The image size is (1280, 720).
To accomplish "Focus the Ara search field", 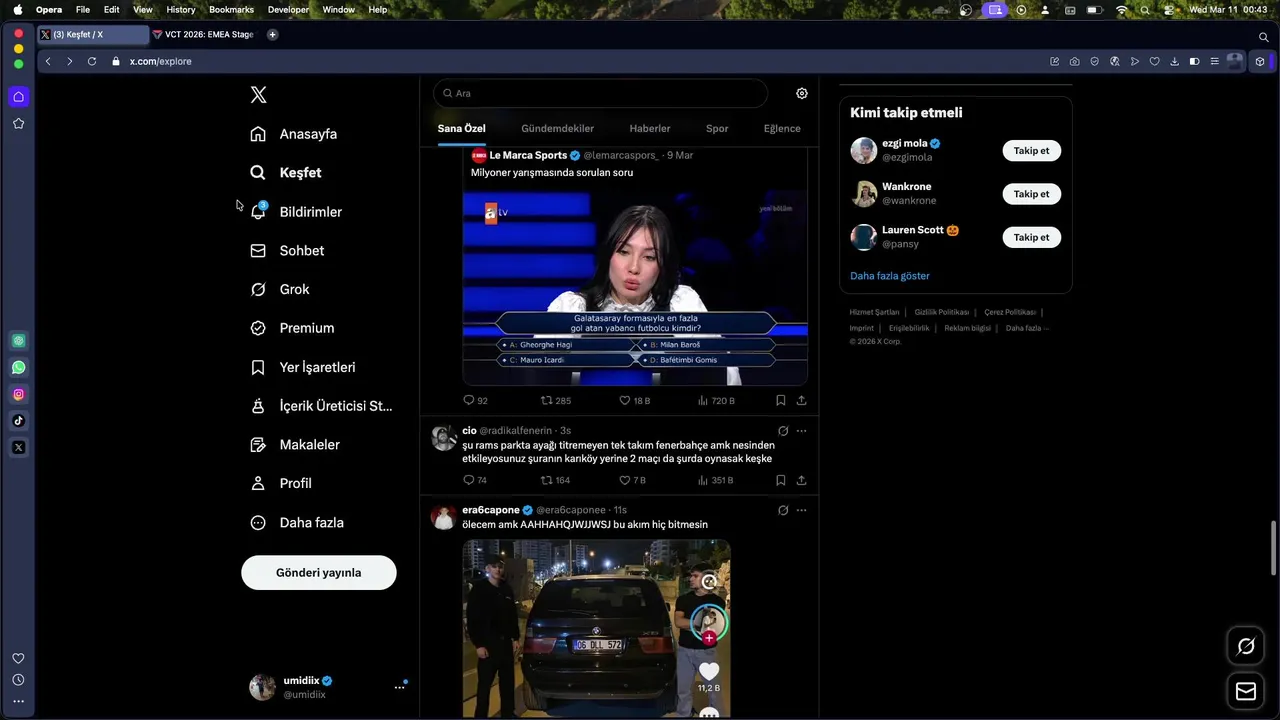I will point(600,93).
